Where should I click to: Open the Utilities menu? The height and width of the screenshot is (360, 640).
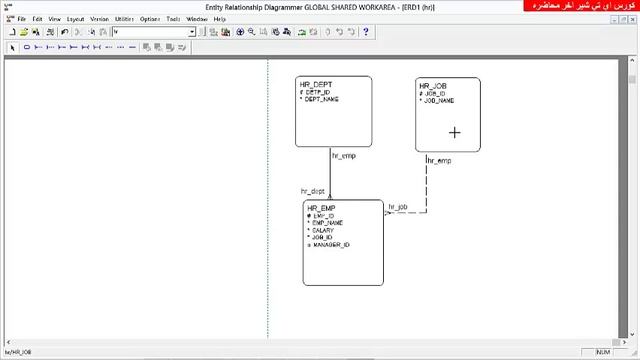pos(124,19)
